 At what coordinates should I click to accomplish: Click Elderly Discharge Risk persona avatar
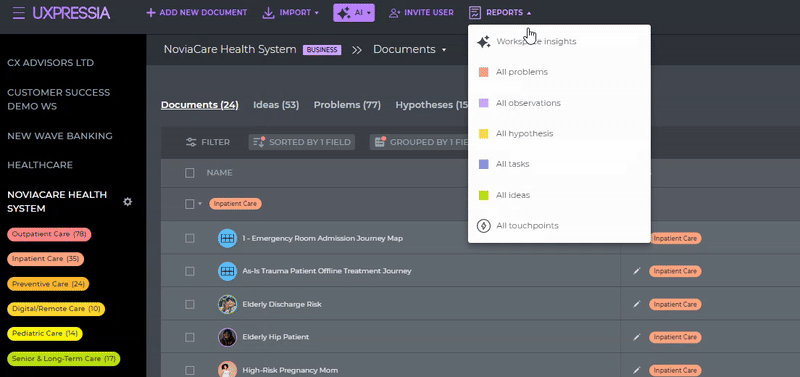tap(228, 305)
